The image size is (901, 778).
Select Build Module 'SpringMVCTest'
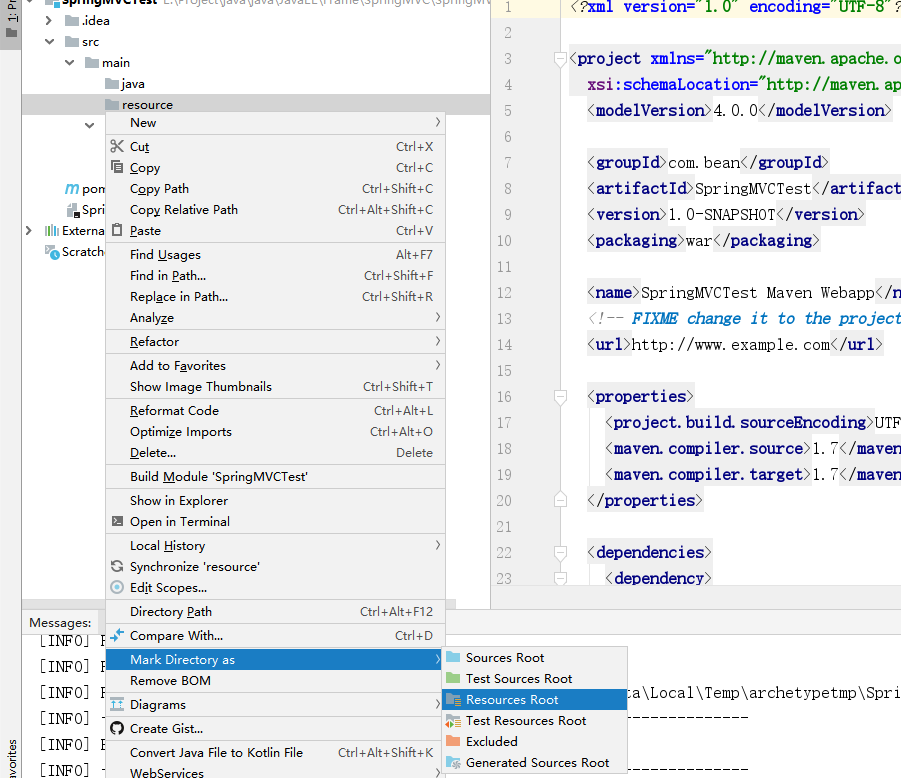click(x=275, y=476)
